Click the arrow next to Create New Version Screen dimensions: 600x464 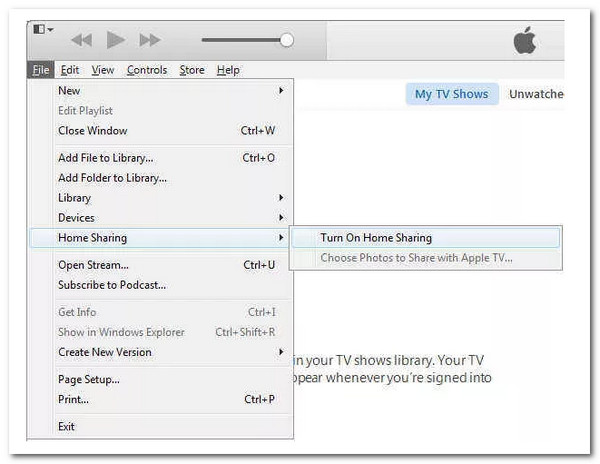click(281, 352)
